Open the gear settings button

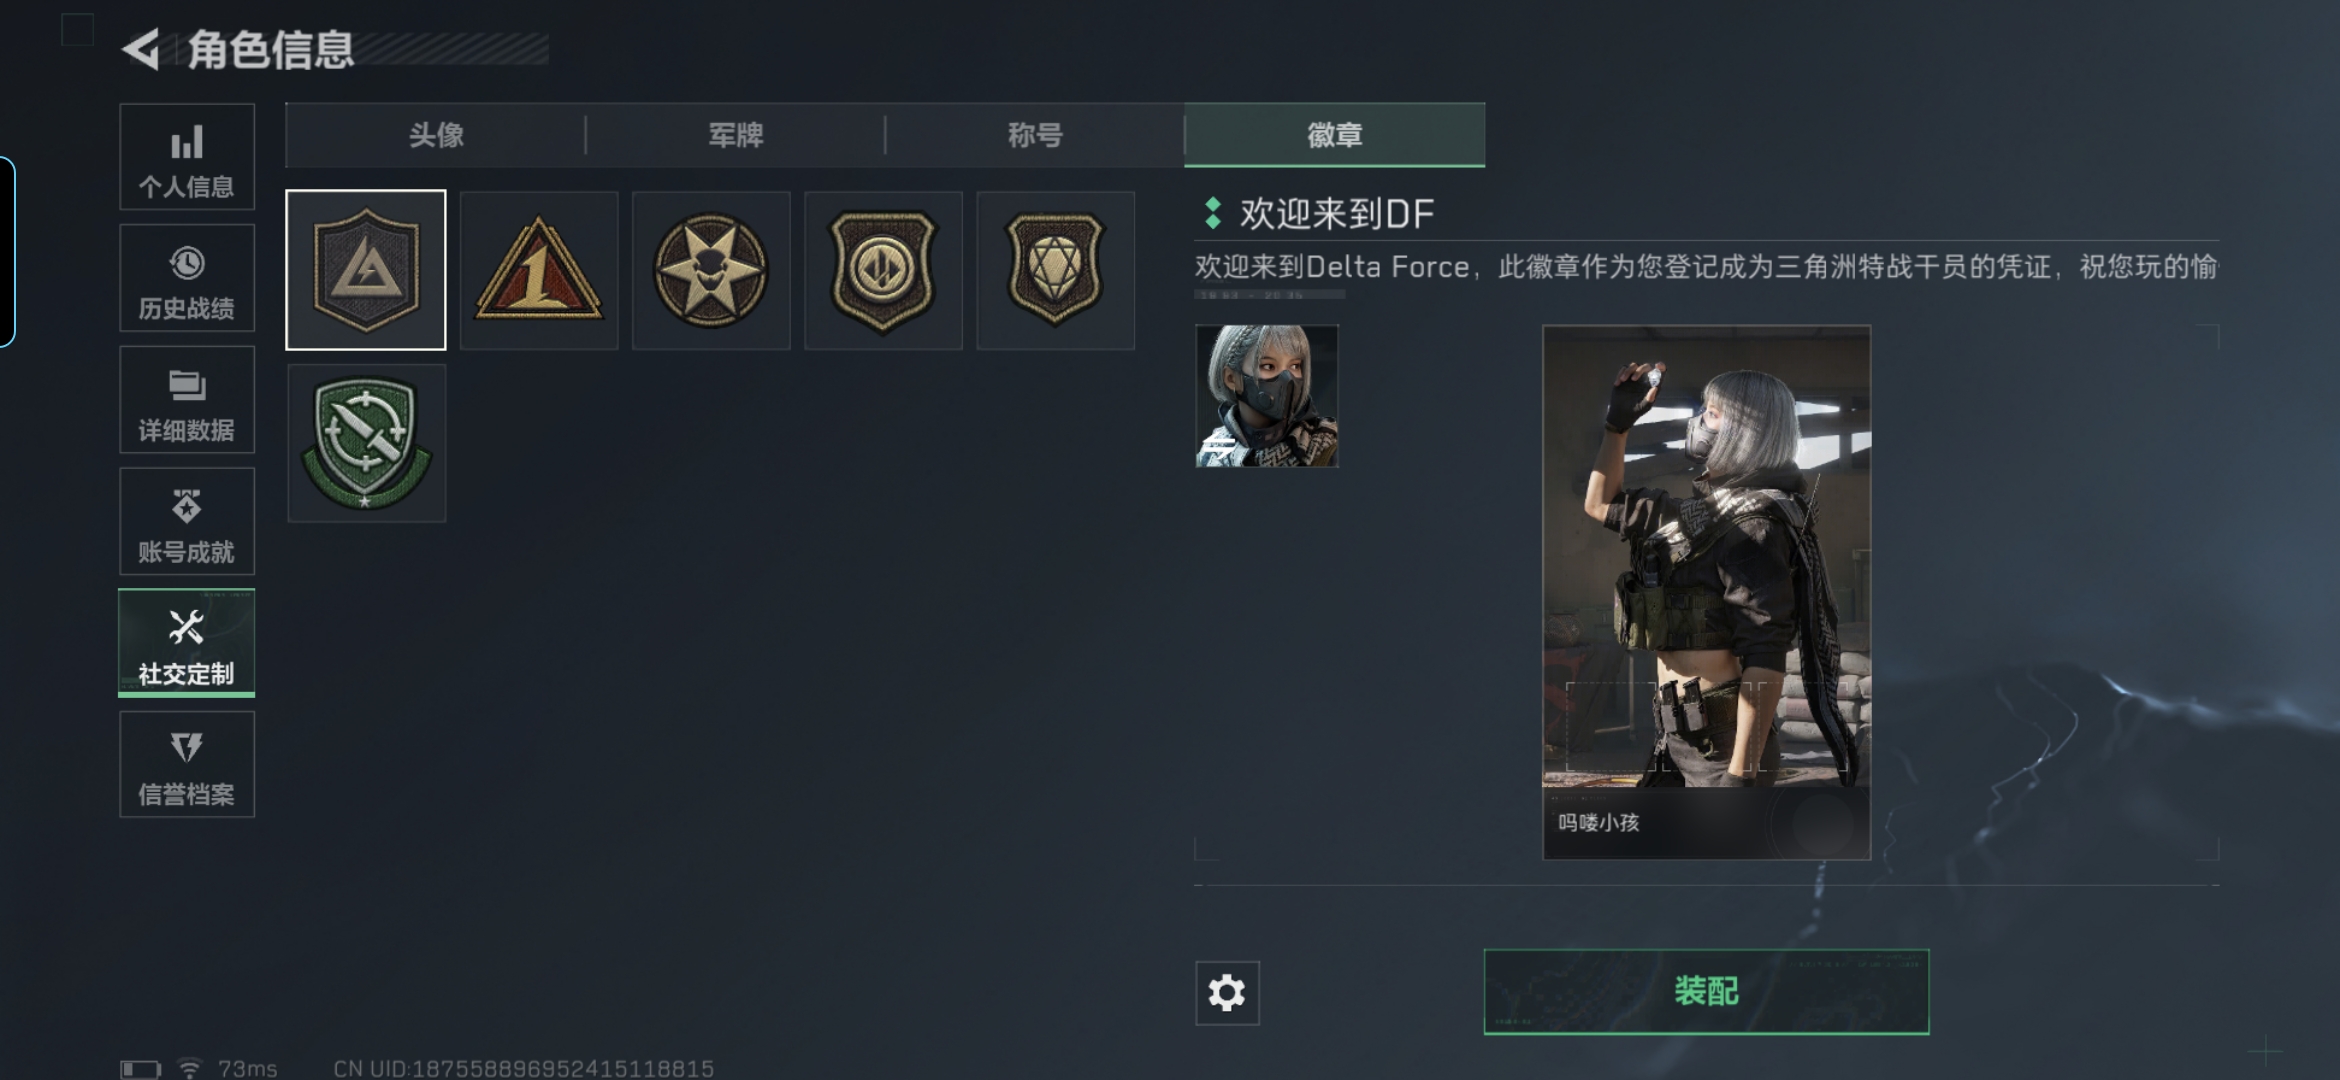[1227, 993]
